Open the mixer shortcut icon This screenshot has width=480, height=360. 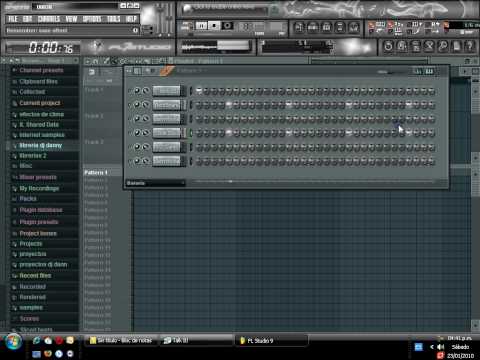click(x=354, y=27)
